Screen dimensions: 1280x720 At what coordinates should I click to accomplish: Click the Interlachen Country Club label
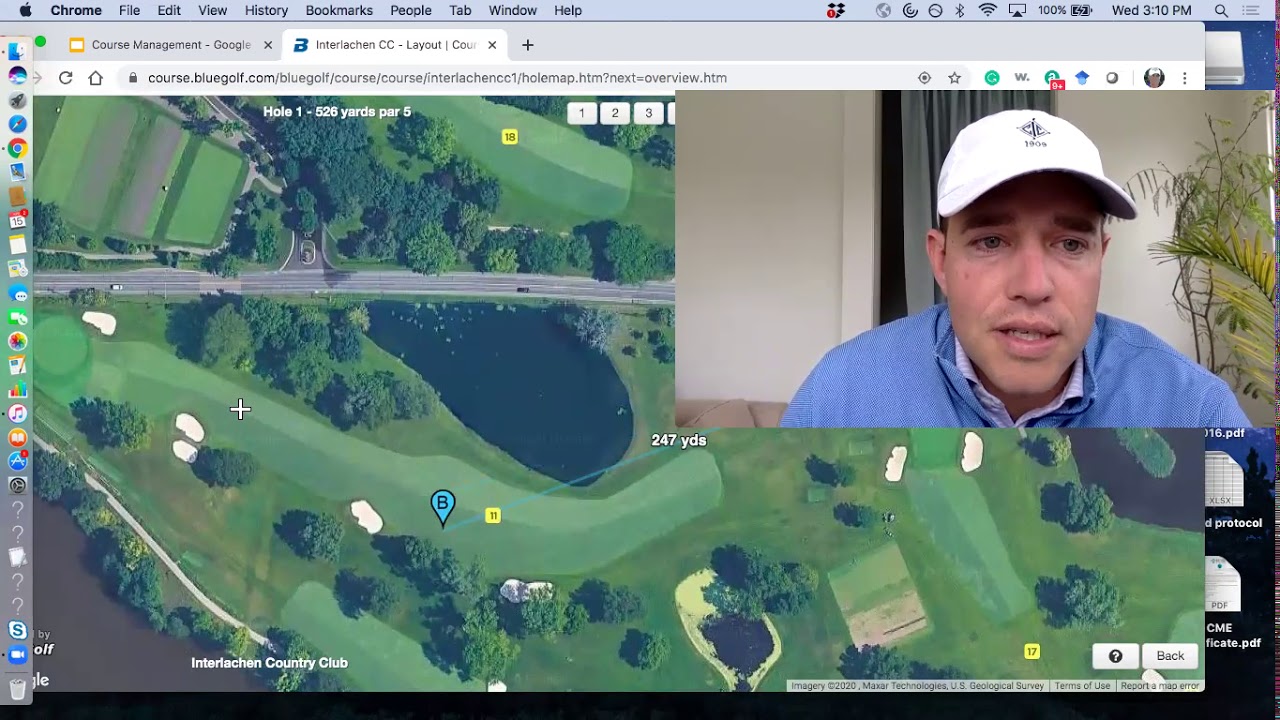(270, 663)
